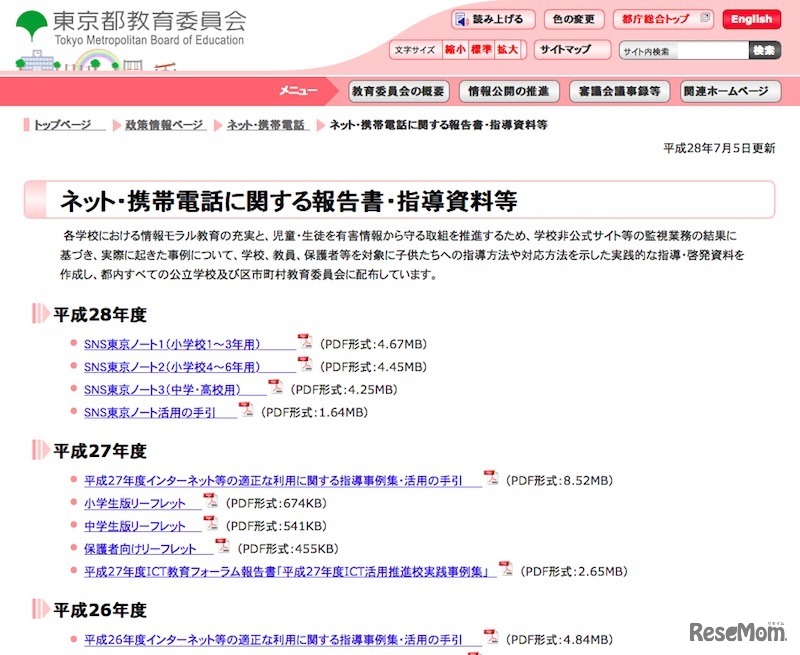Click the external link icon beside 都庁総合トップ
Image resolution: width=800 pixels, height=655 pixels.
pos(705,18)
